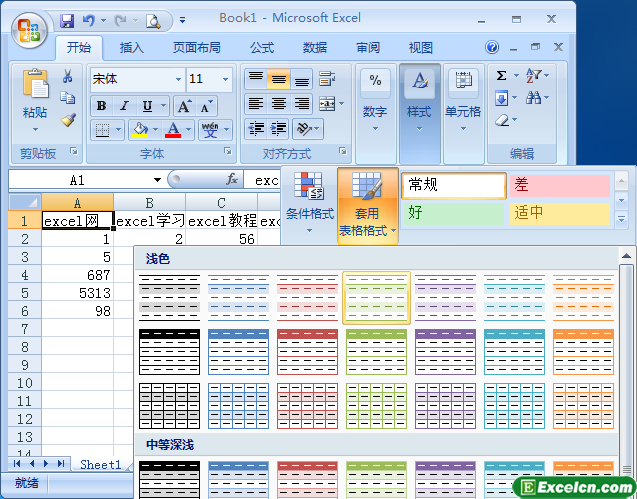Expand the font color dropdown arrow
Image resolution: width=637 pixels, height=499 pixels.
(x=188, y=130)
